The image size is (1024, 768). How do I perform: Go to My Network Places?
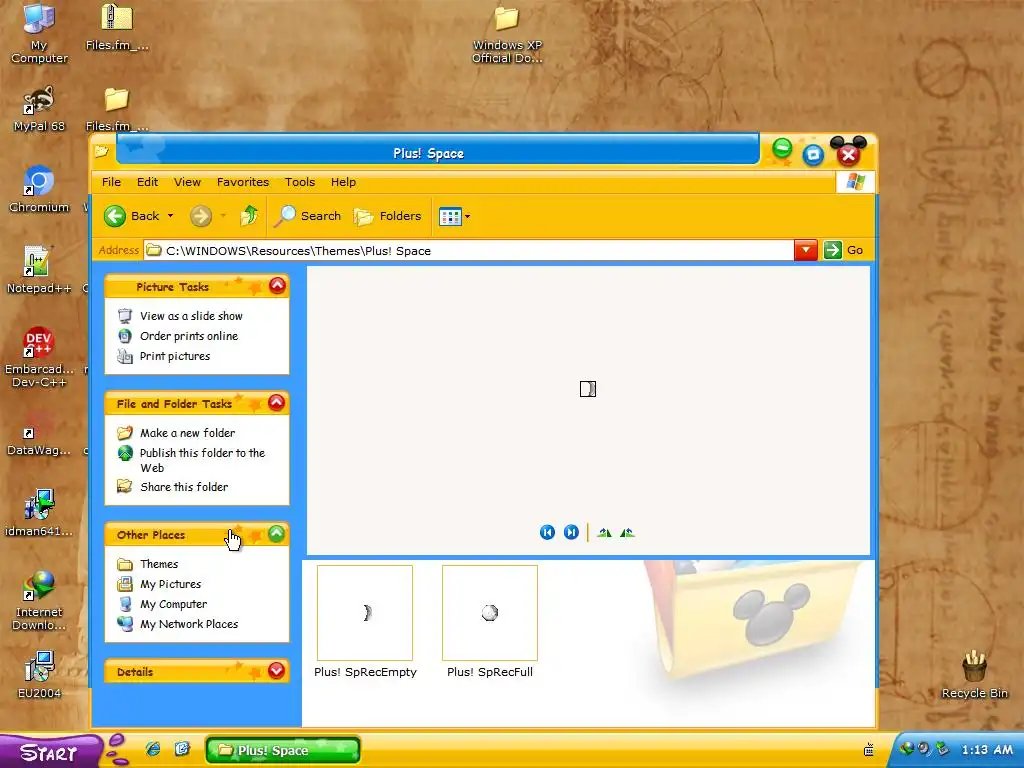177,624
